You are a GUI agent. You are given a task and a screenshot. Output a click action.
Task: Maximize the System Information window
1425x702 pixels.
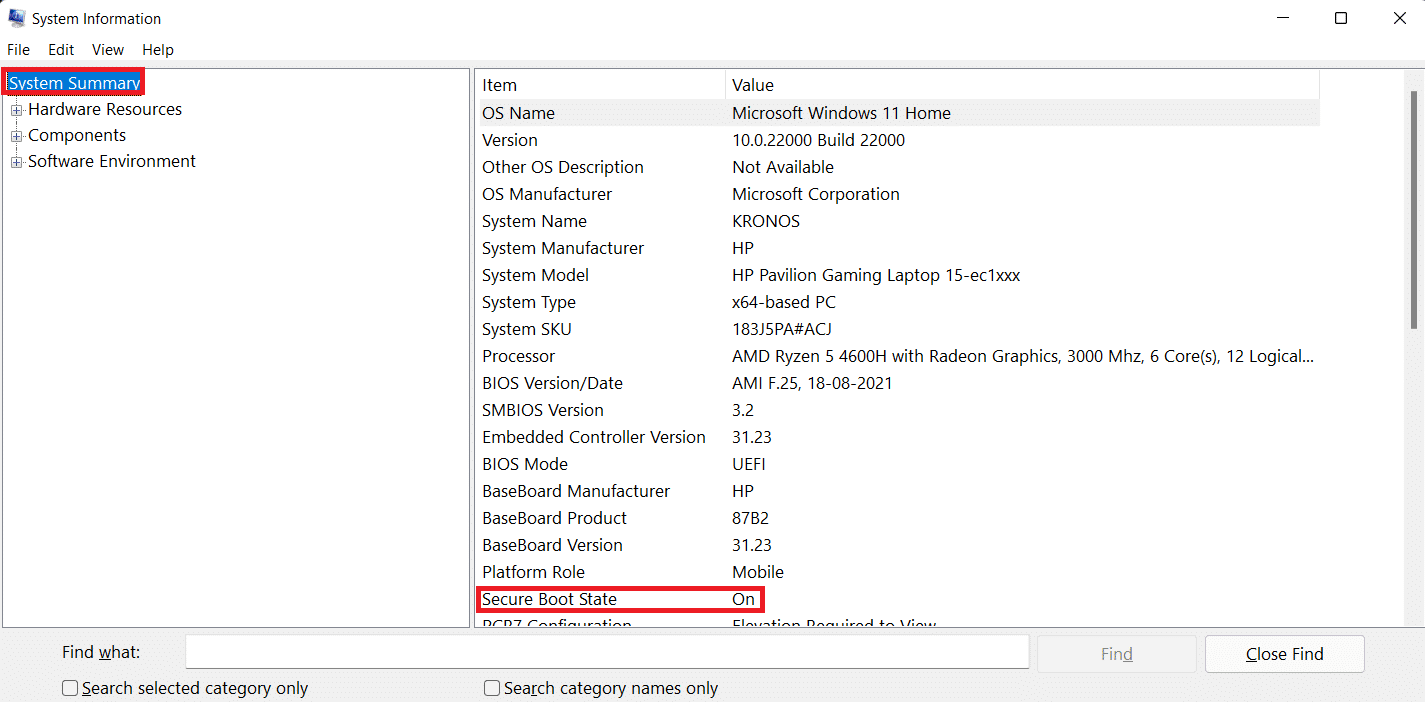pyautogui.click(x=1341, y=18)
